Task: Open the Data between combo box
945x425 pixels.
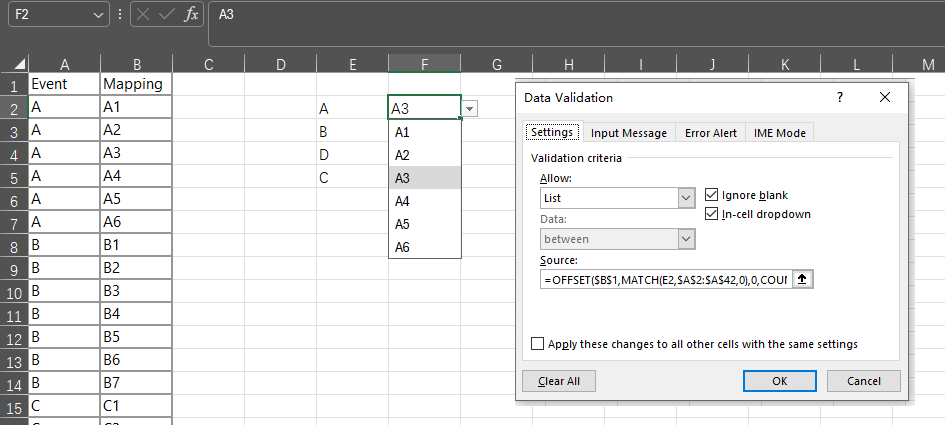Action: 618,239
